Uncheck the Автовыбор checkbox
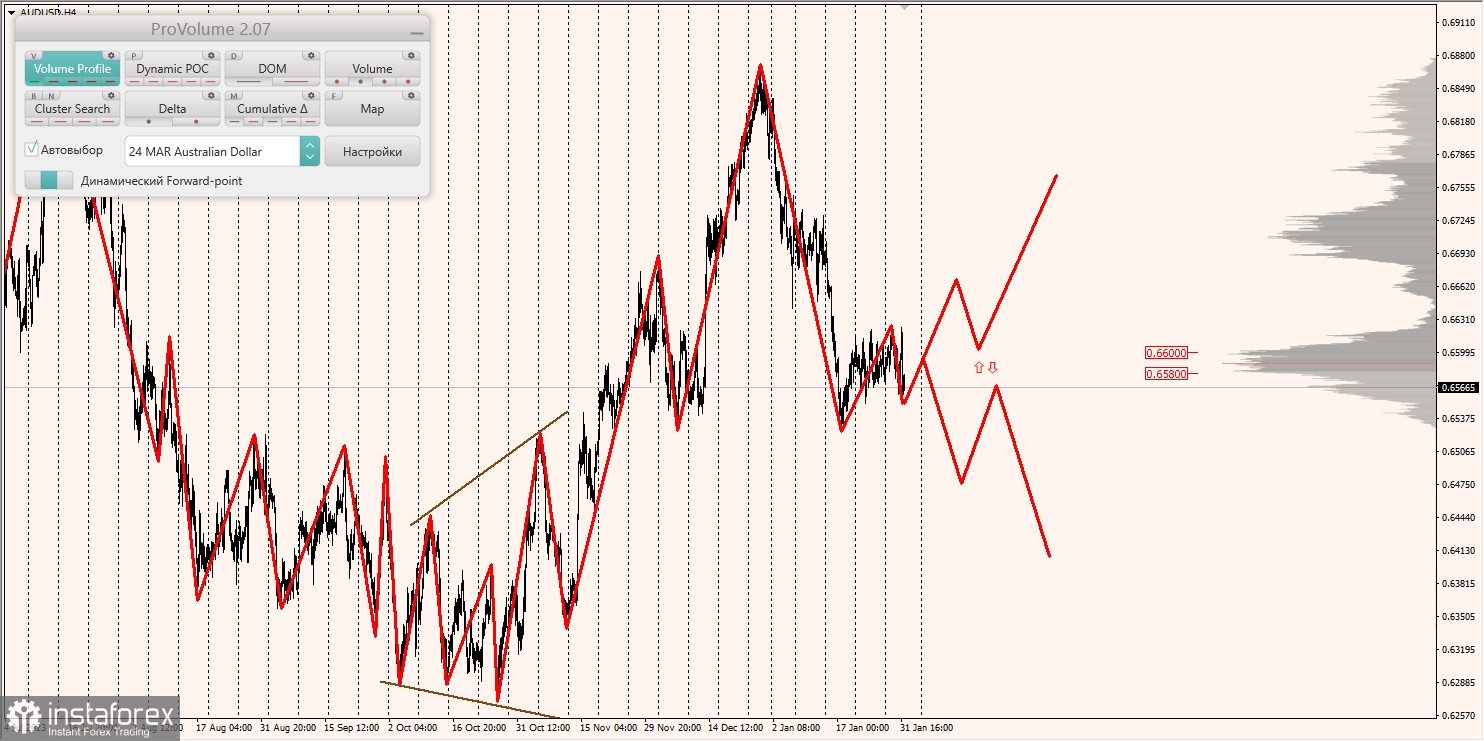This screenshot has height=741, width=1484. [x=31, y=149]
